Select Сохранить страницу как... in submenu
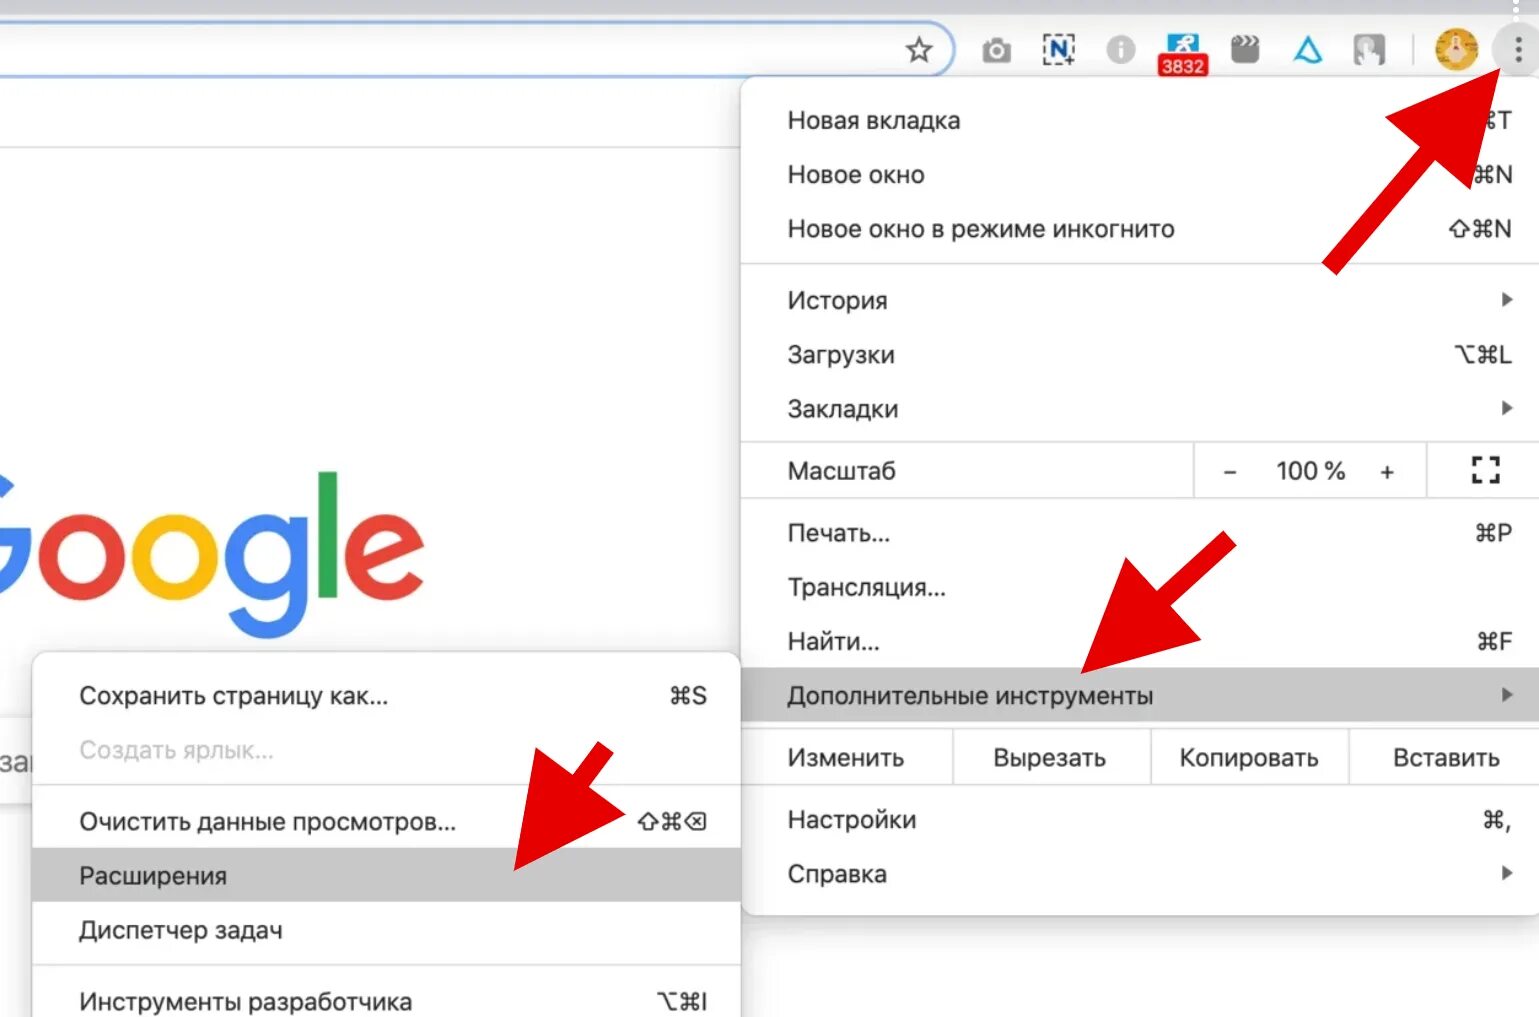1539x1017 pixels. (x=386, y=696)
